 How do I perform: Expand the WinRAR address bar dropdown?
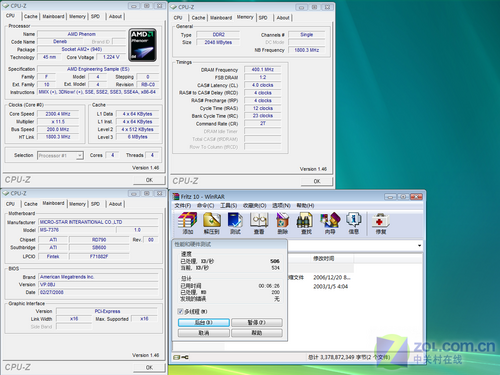[419, 246]
